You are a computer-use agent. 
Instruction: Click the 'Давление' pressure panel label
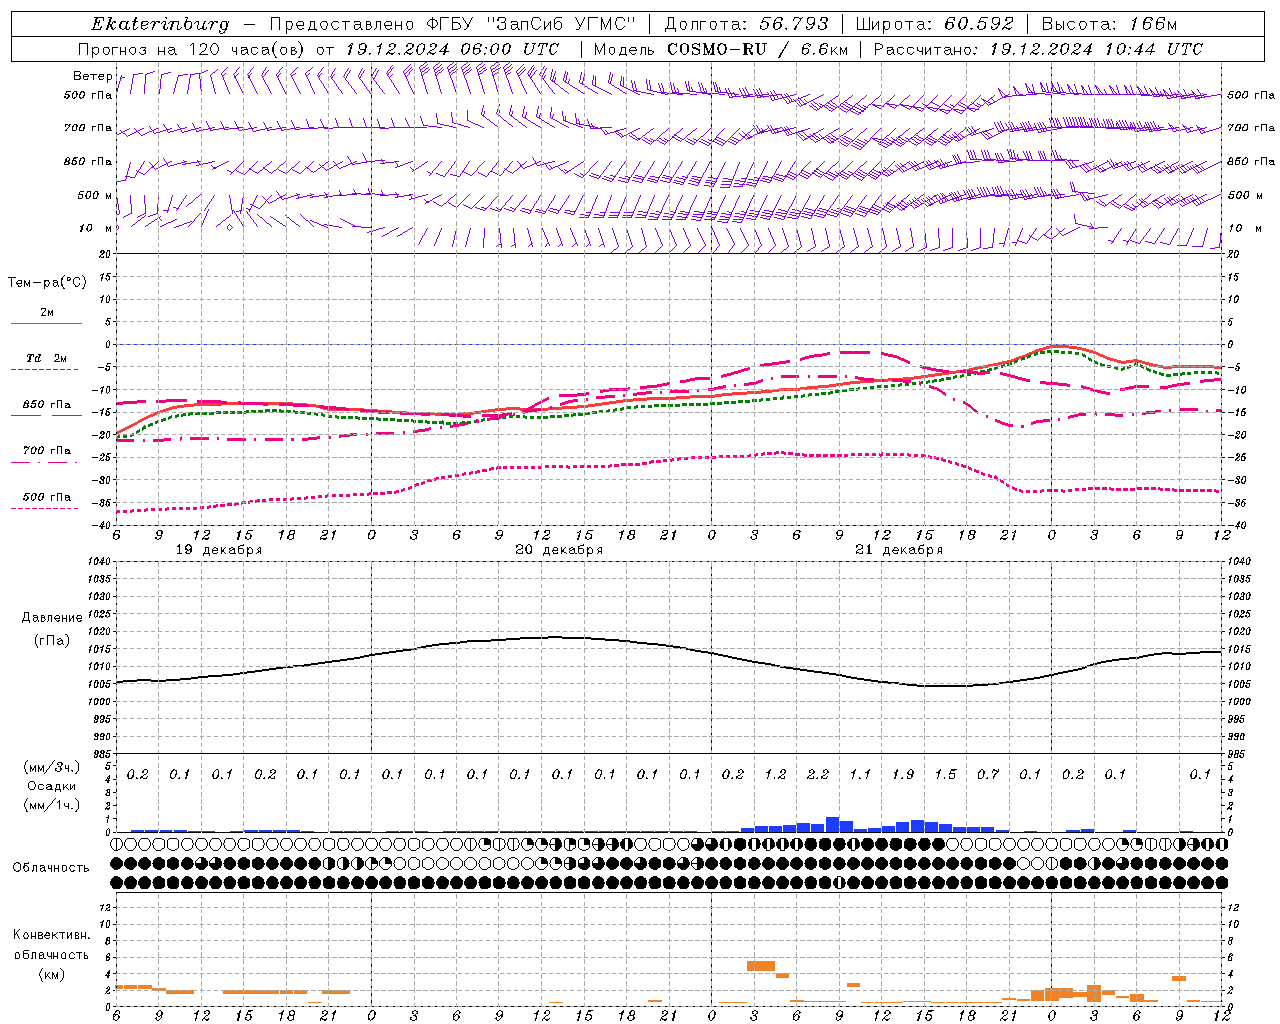pyautogui.click(x=51, y=618)
